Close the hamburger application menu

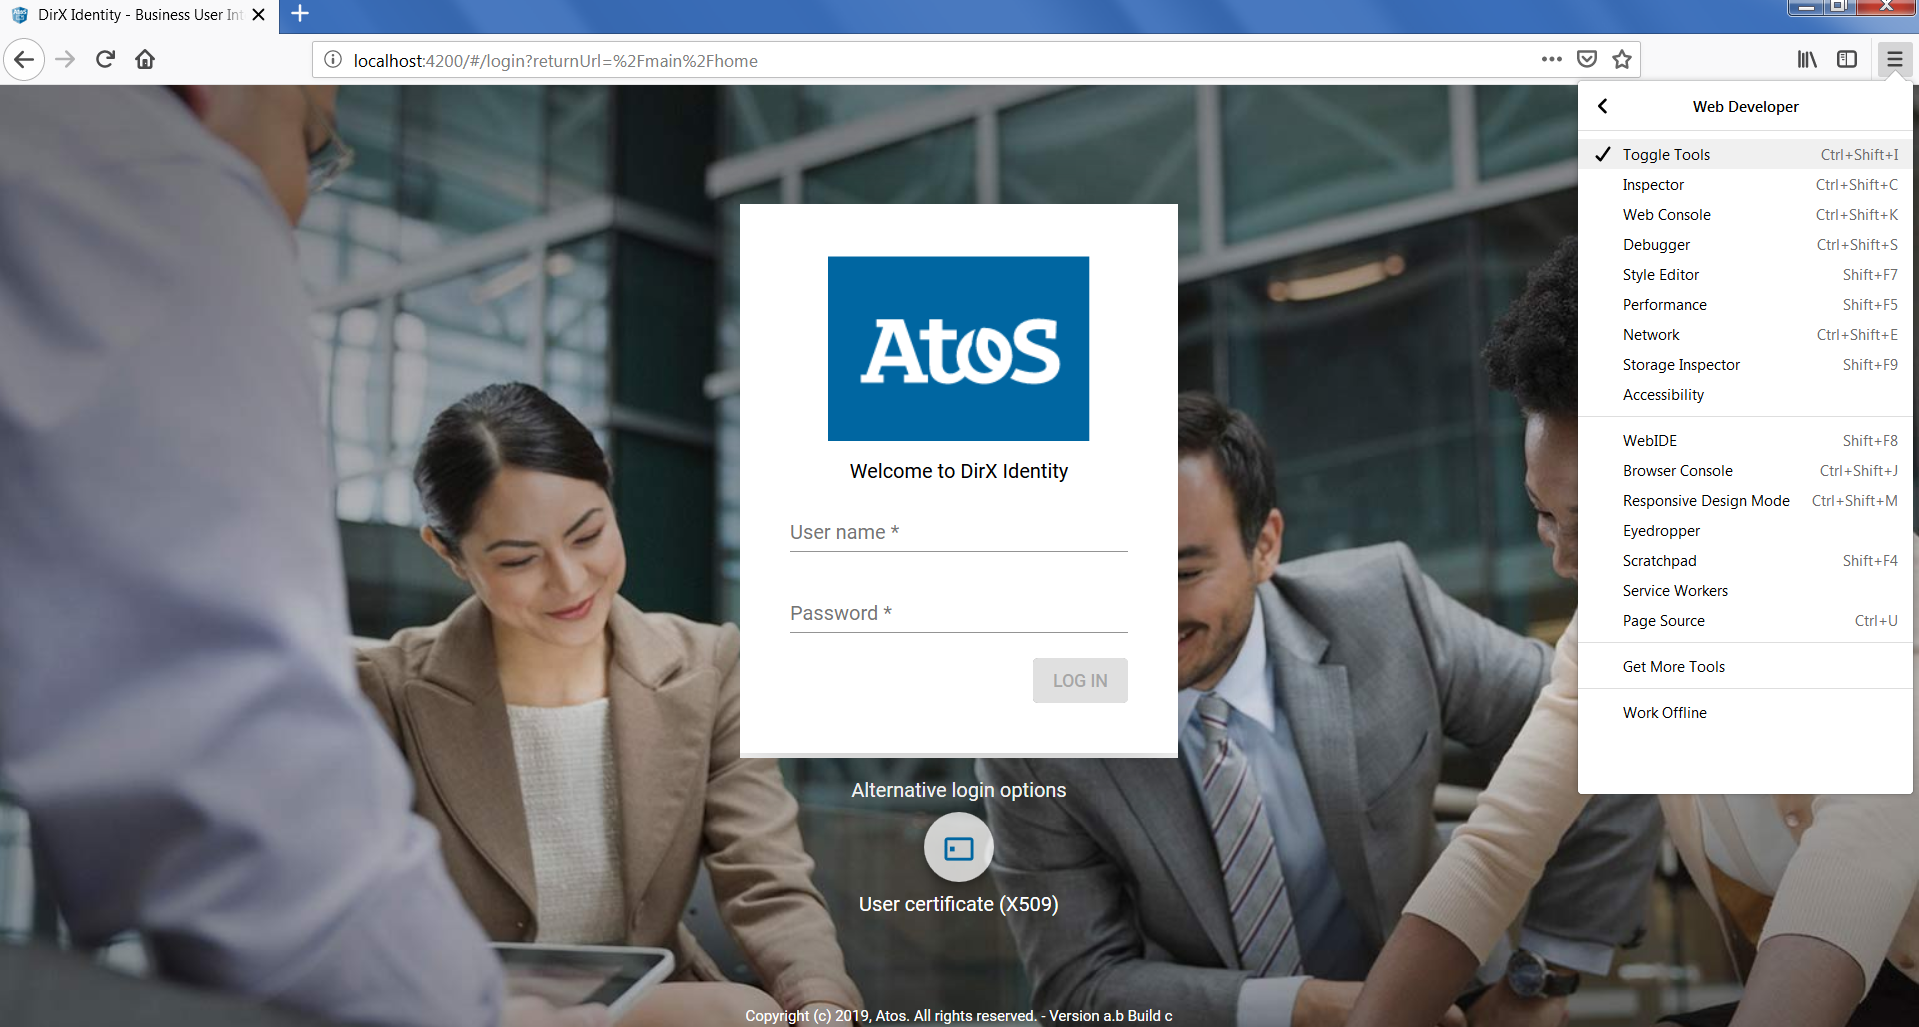[x=1894, y=60]
